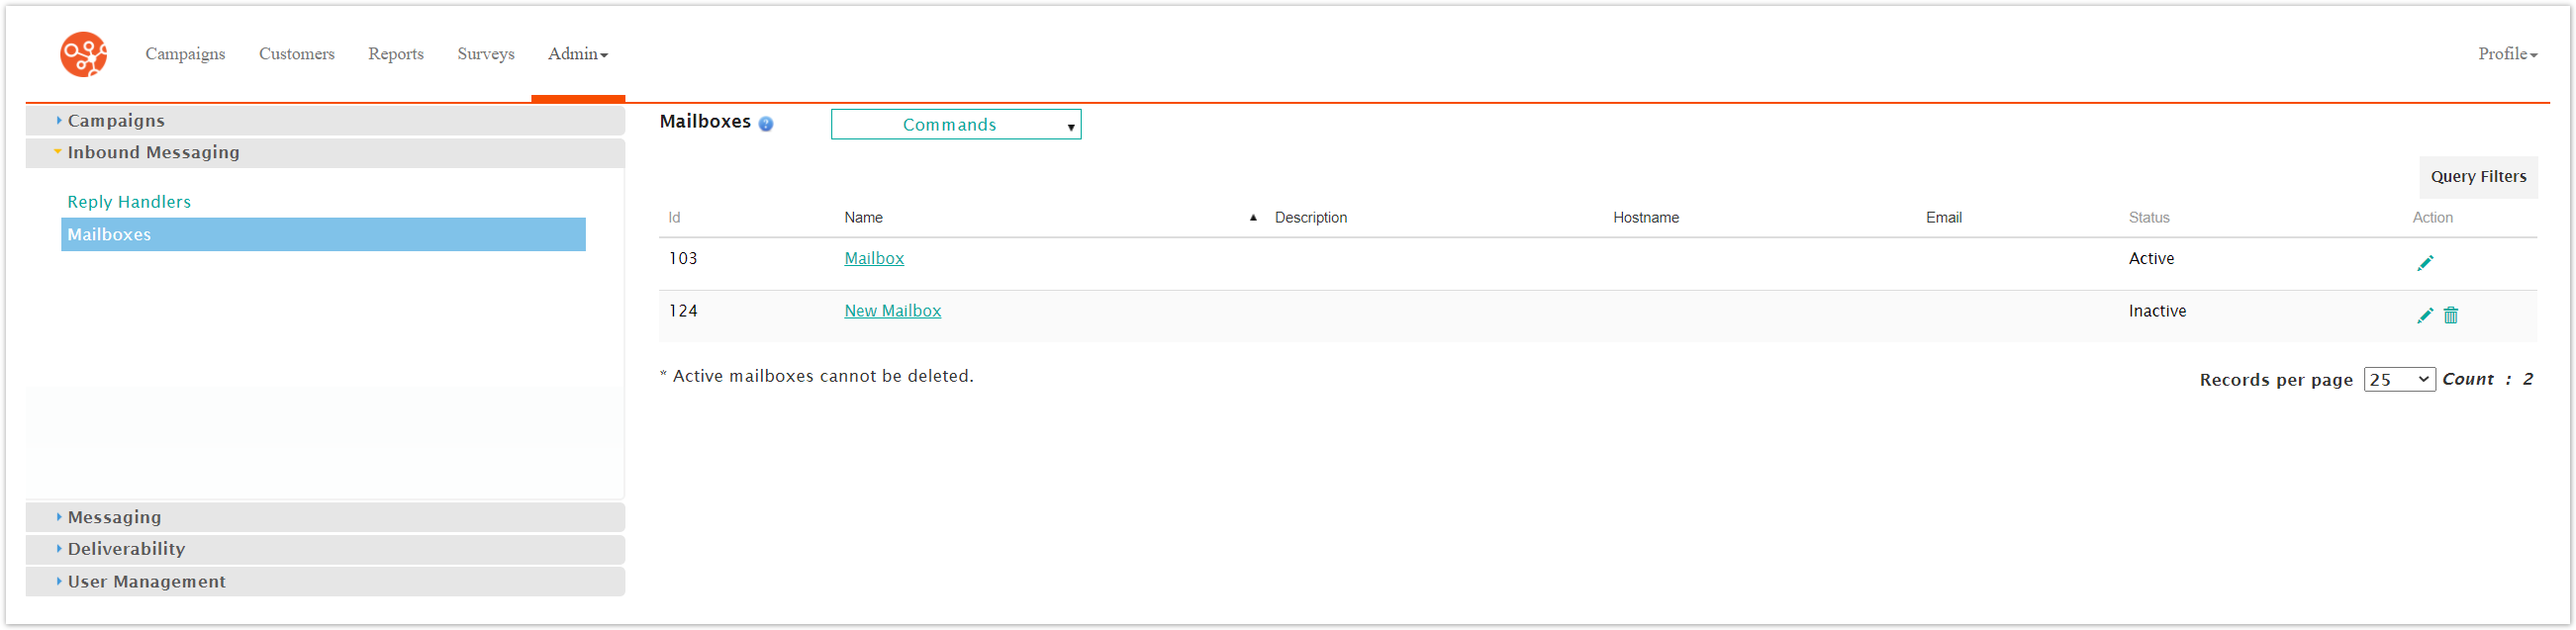
Task: Expand the Campaigns sidebar section
Action: tap(116, 121)
